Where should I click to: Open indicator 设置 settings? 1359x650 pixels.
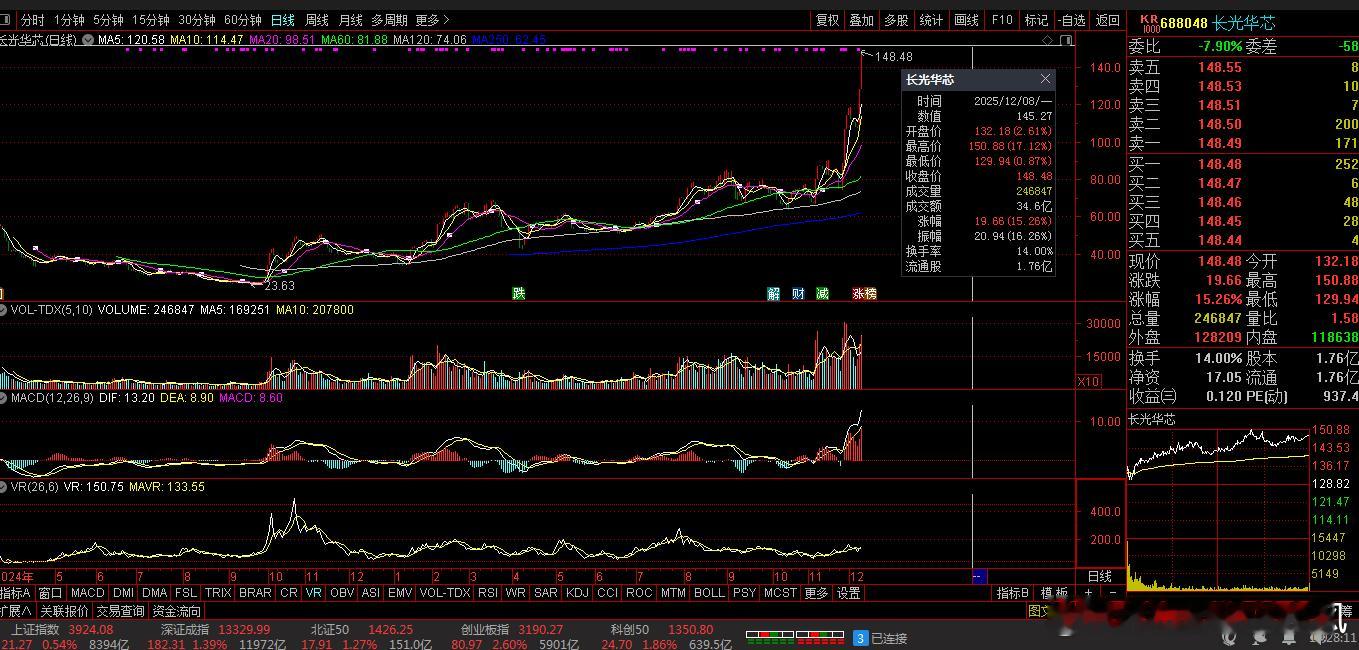(x=849, y=593)
